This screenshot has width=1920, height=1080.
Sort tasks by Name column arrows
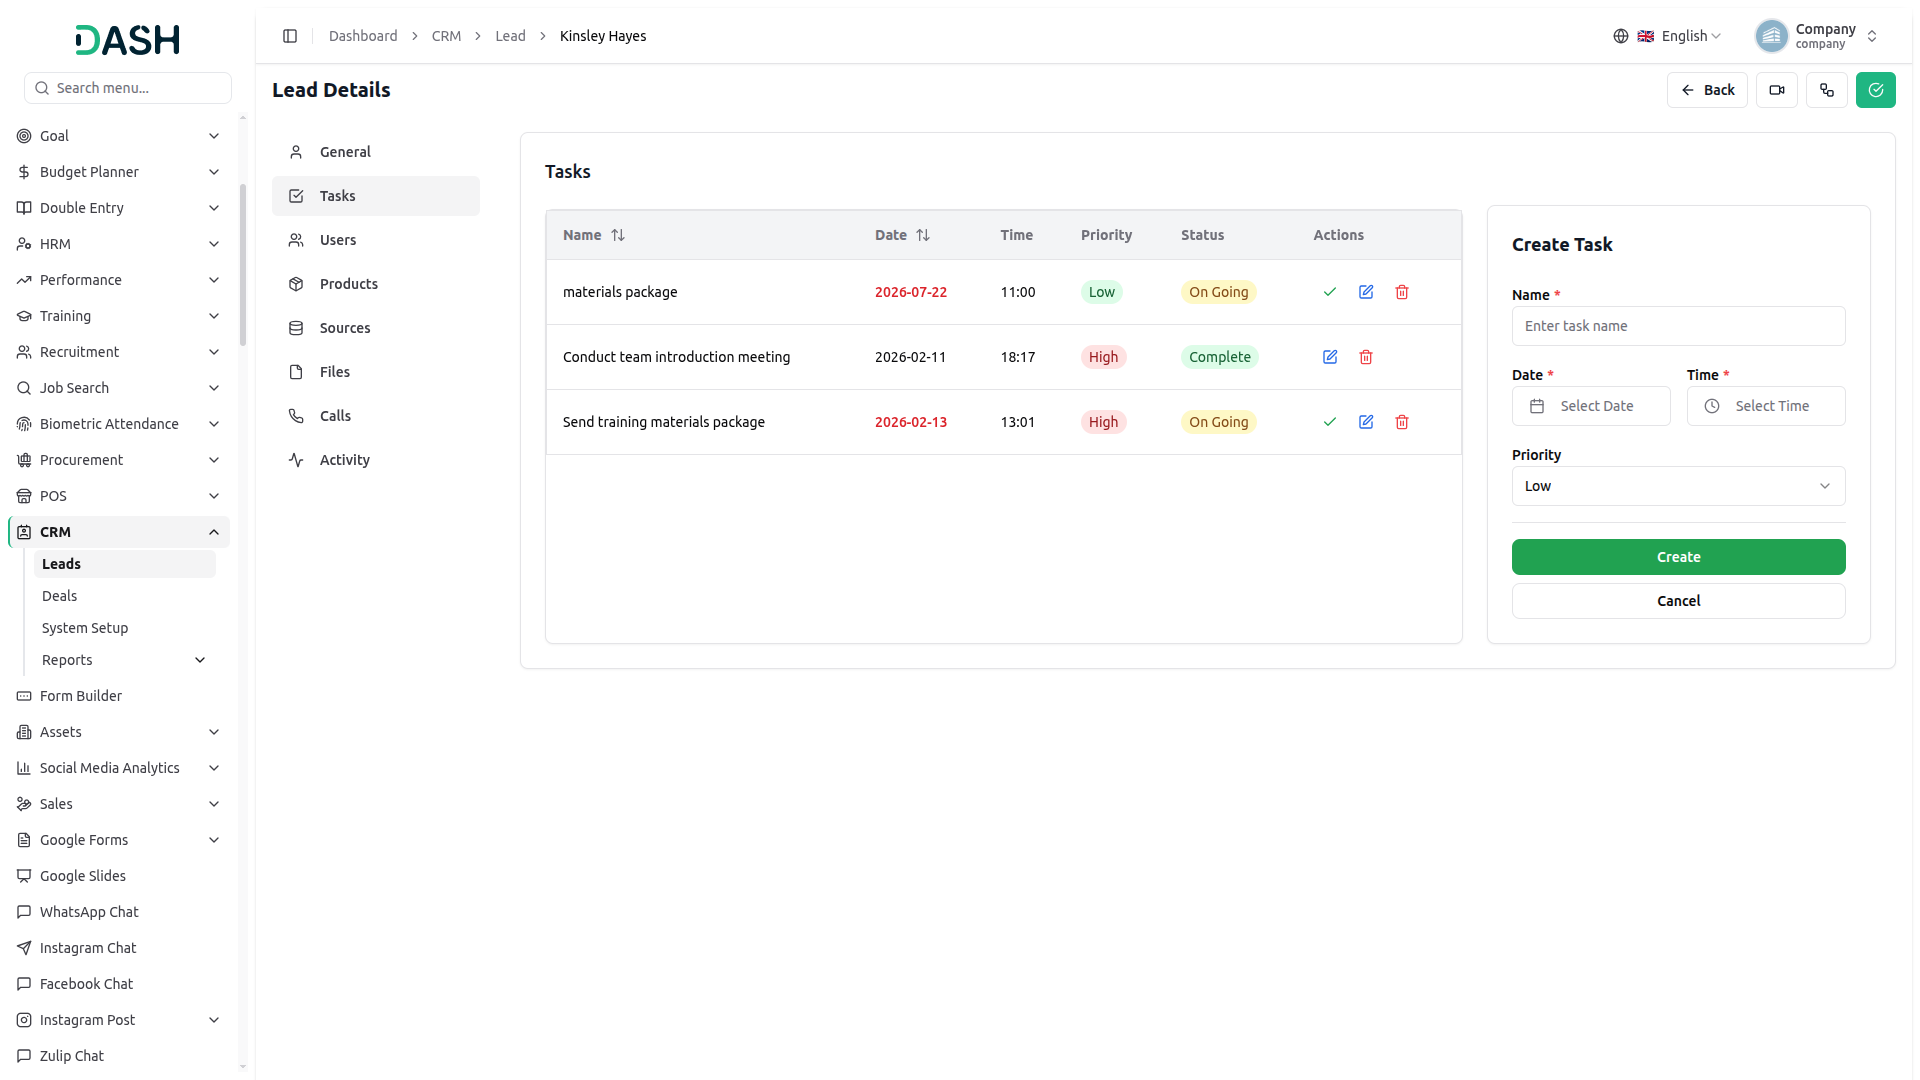point(618,235)
